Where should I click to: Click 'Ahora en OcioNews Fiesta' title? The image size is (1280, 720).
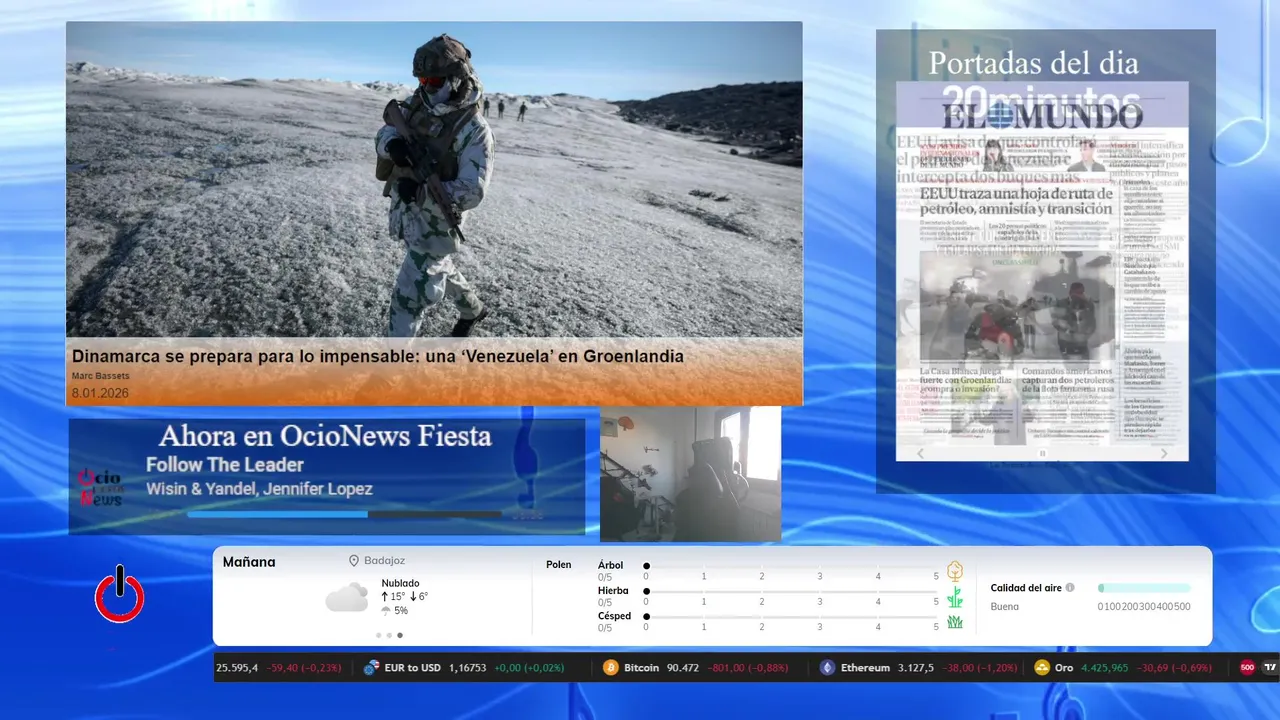click(x=325, y=436)
